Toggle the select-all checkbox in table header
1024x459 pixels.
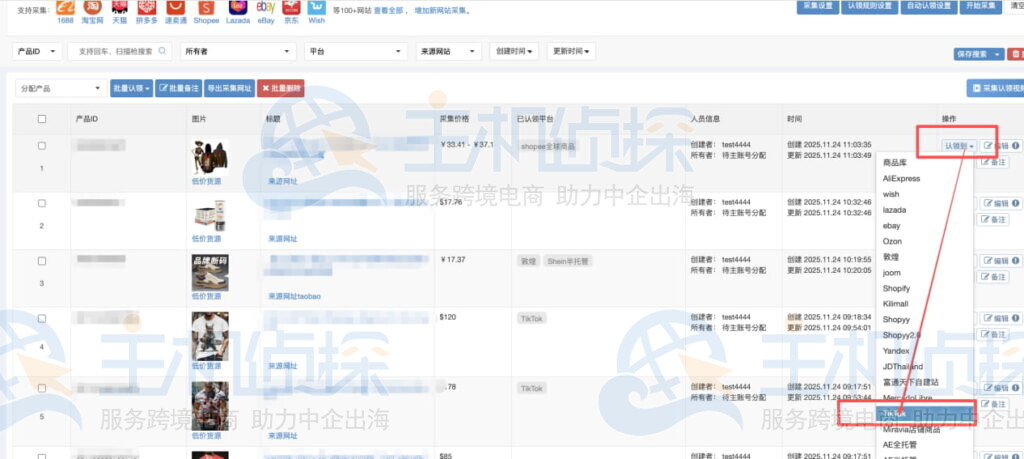(42, 119)
